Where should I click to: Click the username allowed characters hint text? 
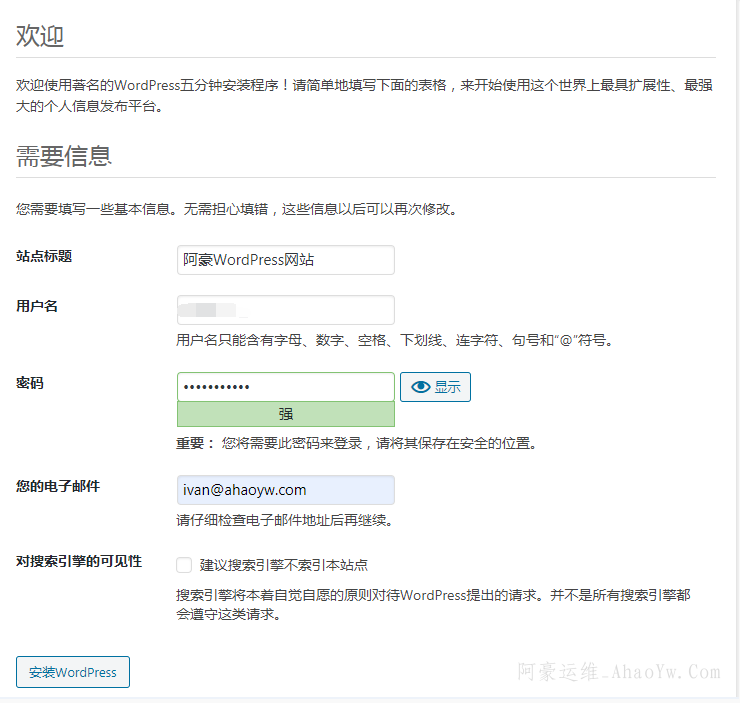point(394,340)
